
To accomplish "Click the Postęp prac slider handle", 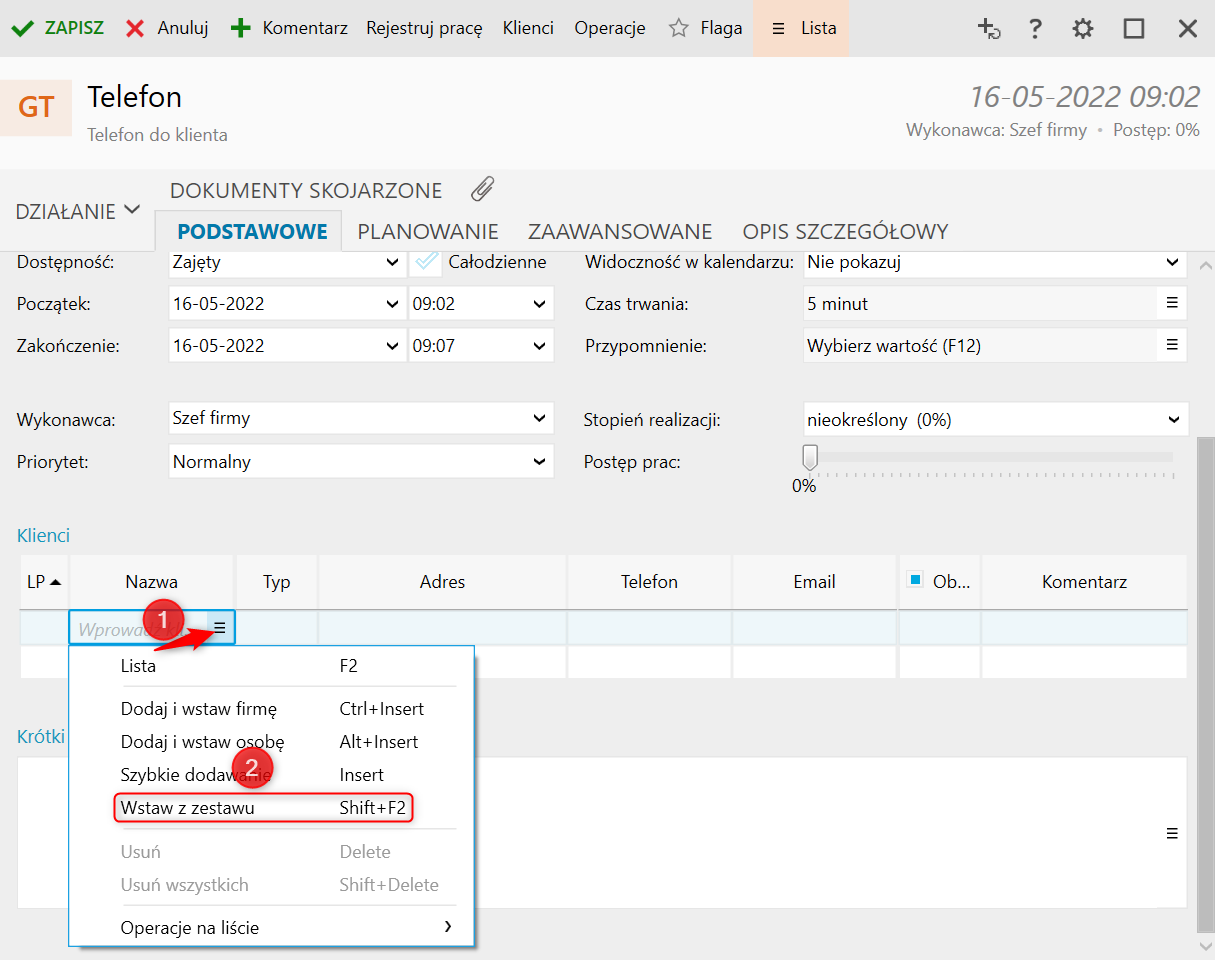I will [x=810, y=457].
